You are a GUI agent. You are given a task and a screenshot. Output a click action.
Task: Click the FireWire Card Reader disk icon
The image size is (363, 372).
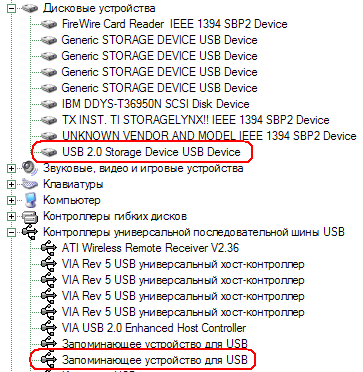pyautogui.click(x=49, y=24)
